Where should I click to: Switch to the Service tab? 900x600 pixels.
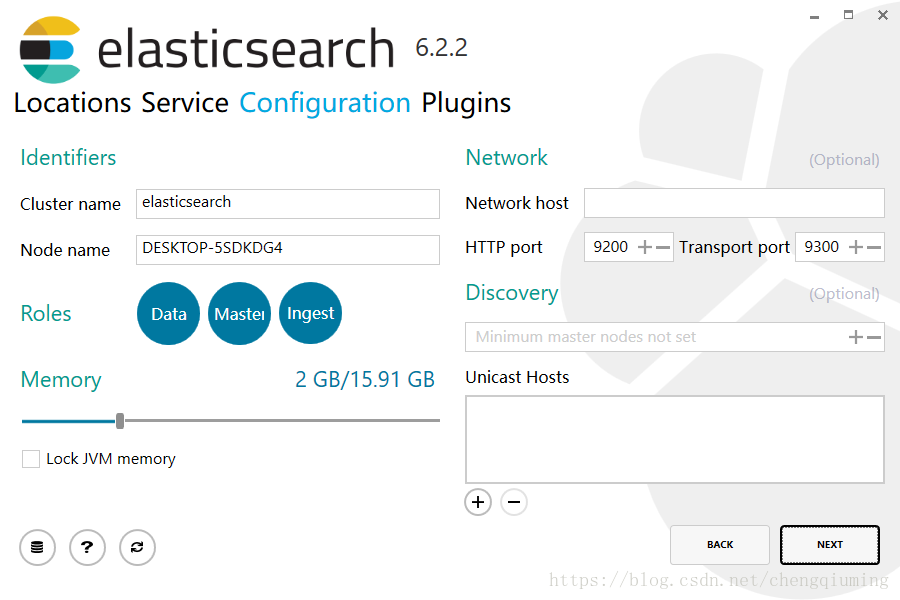185,103
